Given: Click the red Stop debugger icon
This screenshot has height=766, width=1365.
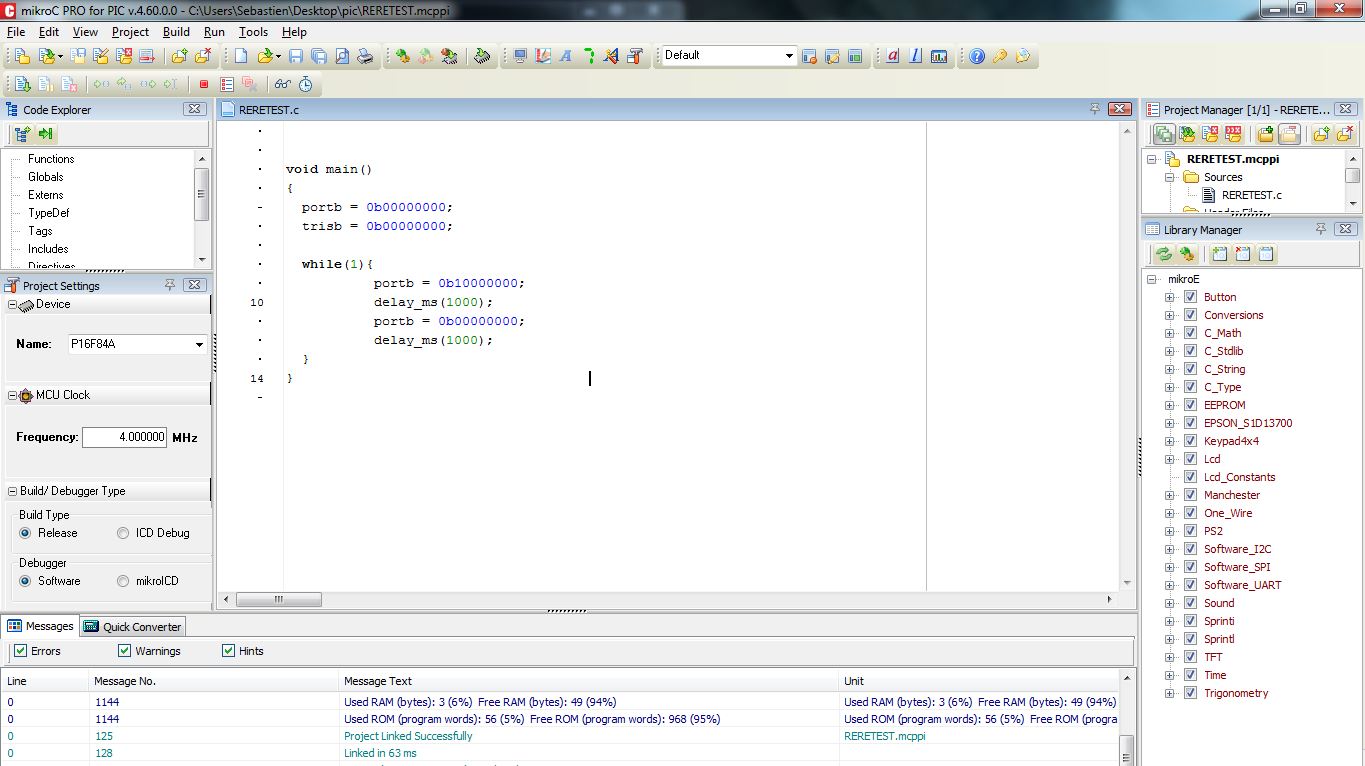Looking at the screenshot, I should point(204,85).
